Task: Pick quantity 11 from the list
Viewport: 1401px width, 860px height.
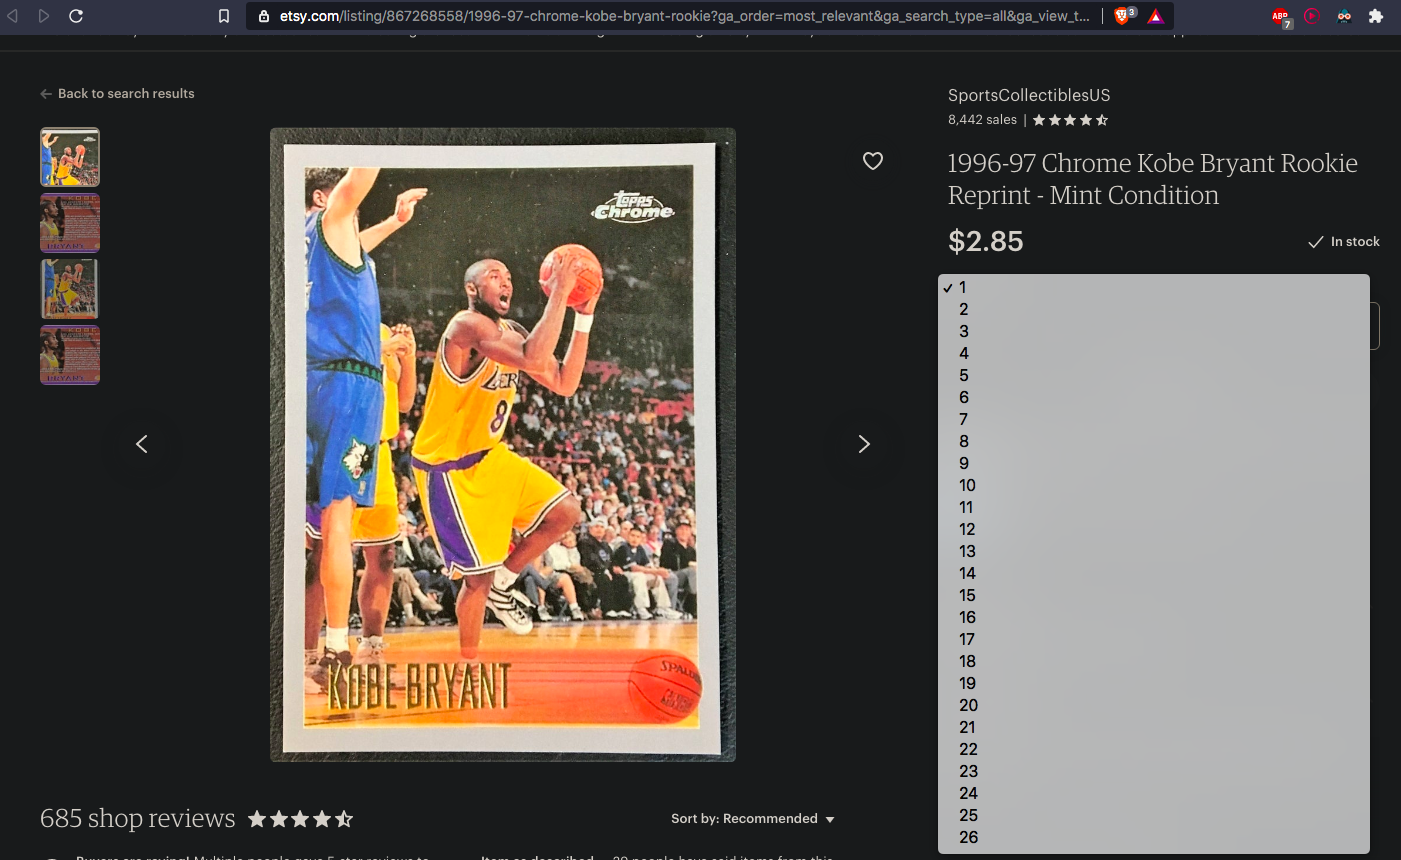Action: (x=1154, y=507)
